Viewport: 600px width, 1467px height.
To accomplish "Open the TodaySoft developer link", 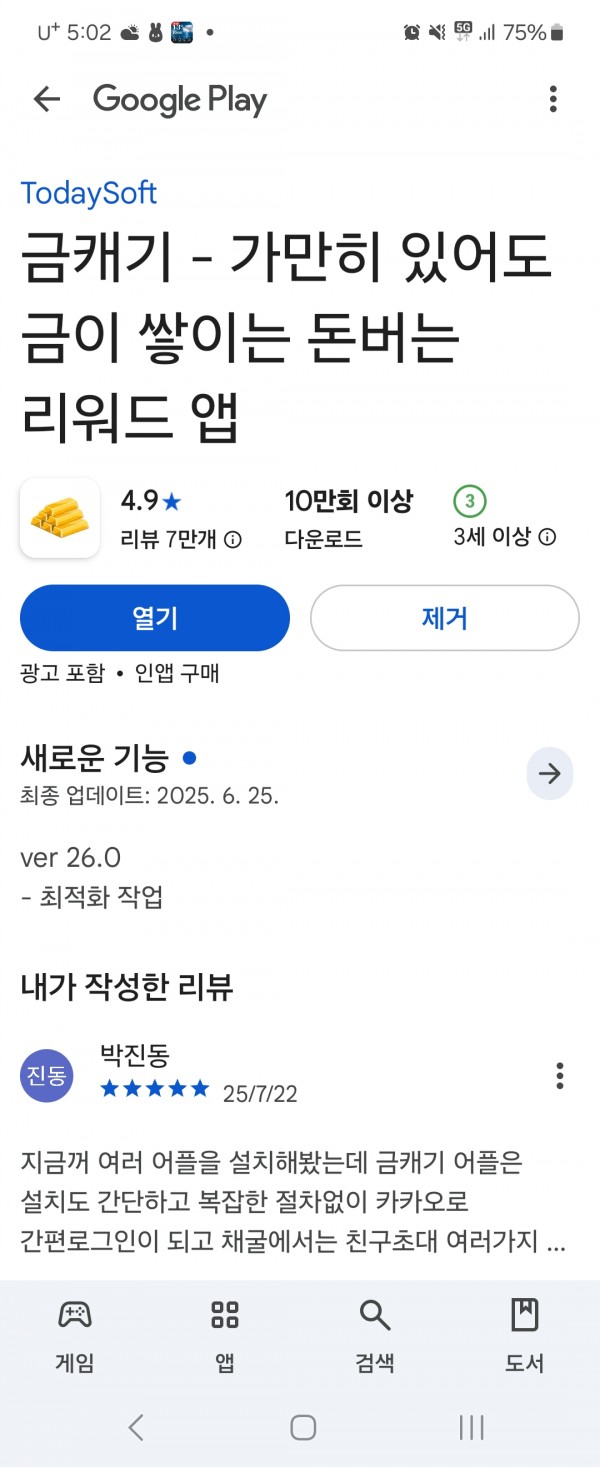I will coord(89,193).
